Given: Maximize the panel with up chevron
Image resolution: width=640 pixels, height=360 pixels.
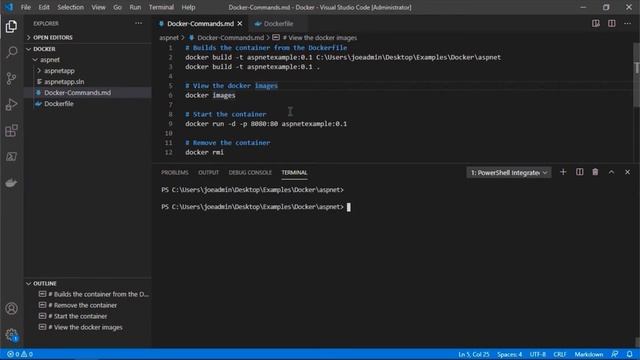Looking at the screenshot, I should 611,172.
